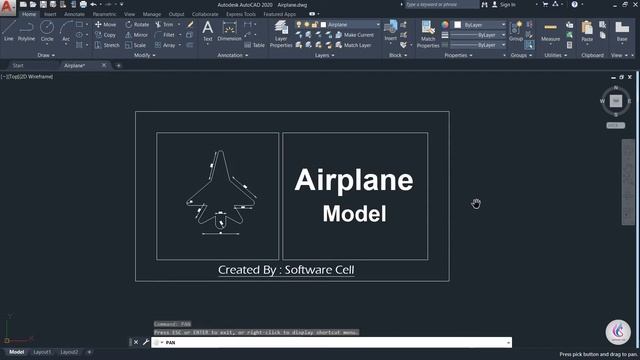Expand the Utilities panel
Image resolution: width=640 pixels, height=360 pixels.
click(x=556, y=55)
